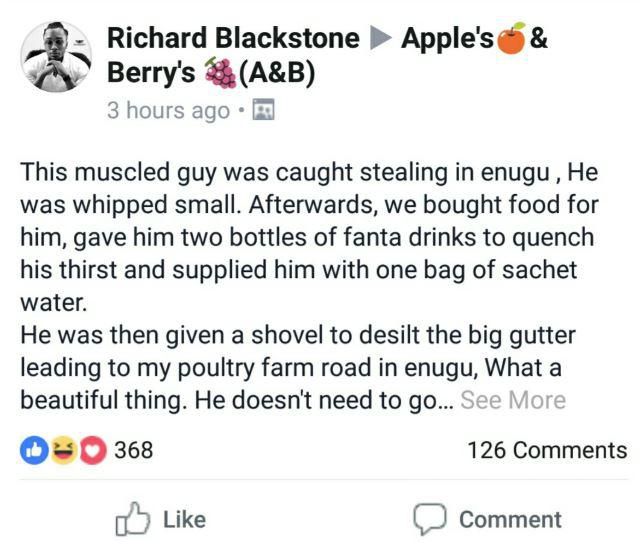Click the apple emoji in the group name
The width and height of the screenshot is (640, 551).
click(511, 40)
